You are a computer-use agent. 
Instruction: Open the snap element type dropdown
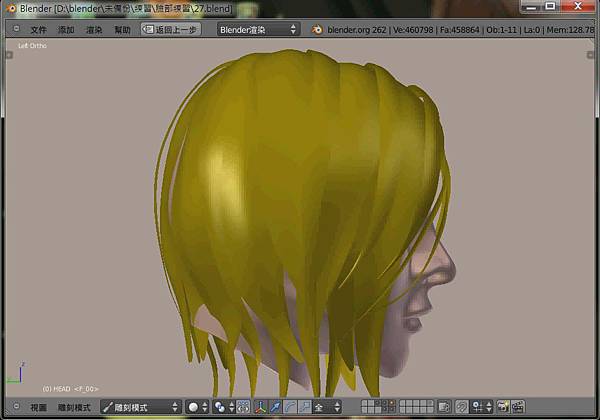tap(481, 407)
